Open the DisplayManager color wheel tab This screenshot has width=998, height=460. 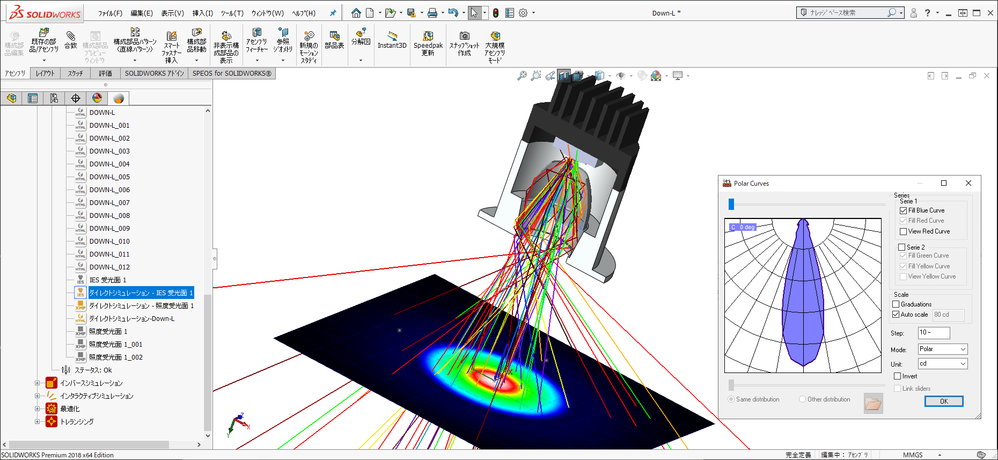pyautogui.click(x=97, y=98)
